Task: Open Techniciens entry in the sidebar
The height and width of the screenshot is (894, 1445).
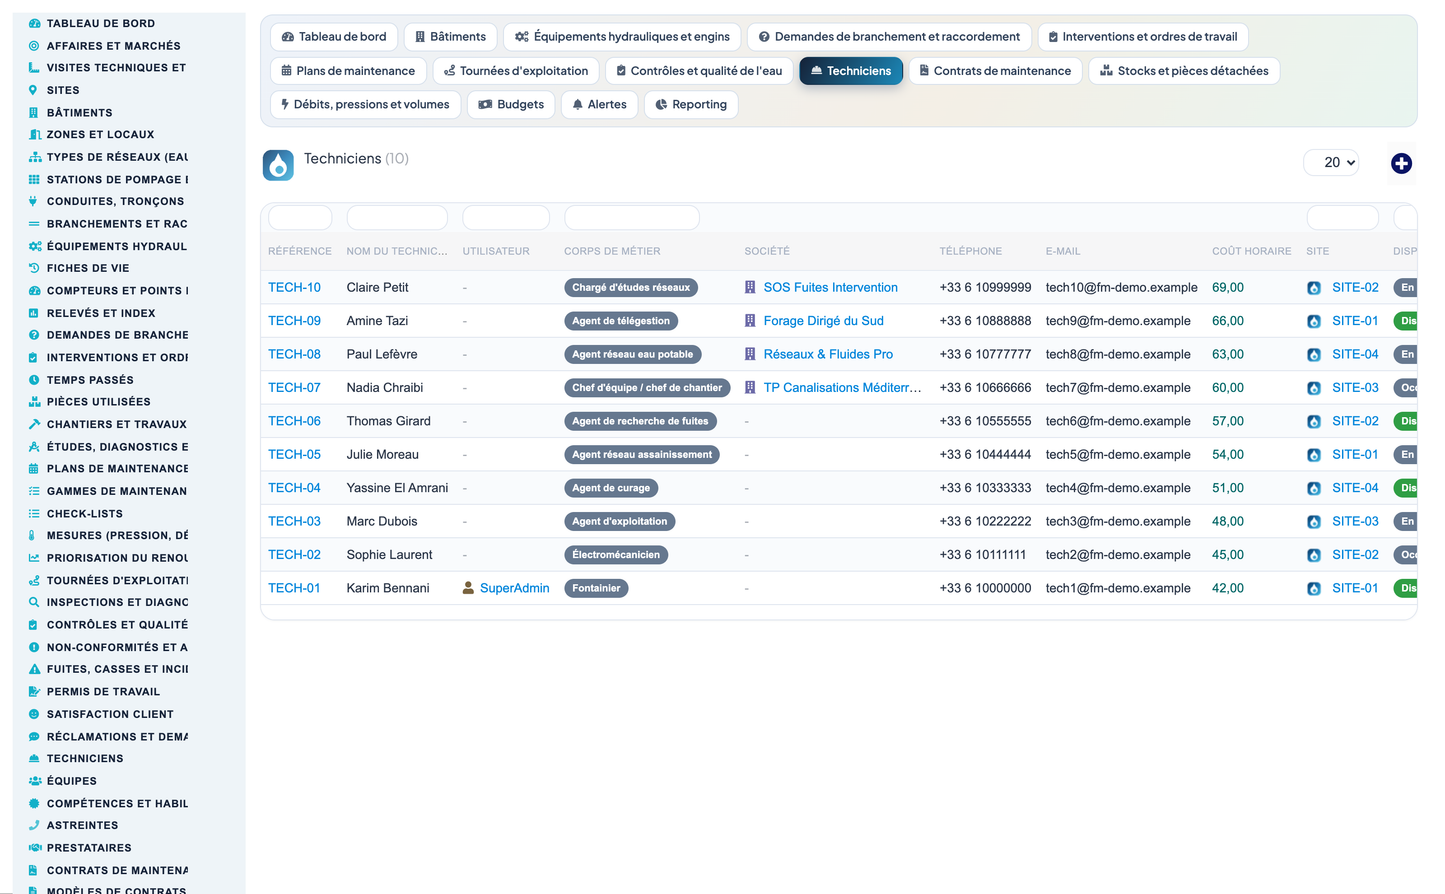Action: (x=84, y=759)
